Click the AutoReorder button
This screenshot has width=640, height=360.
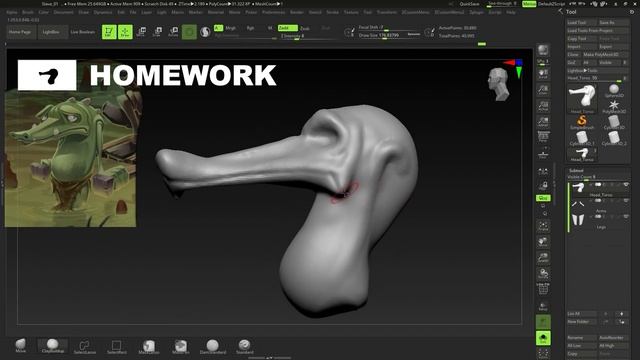[613, 338]
